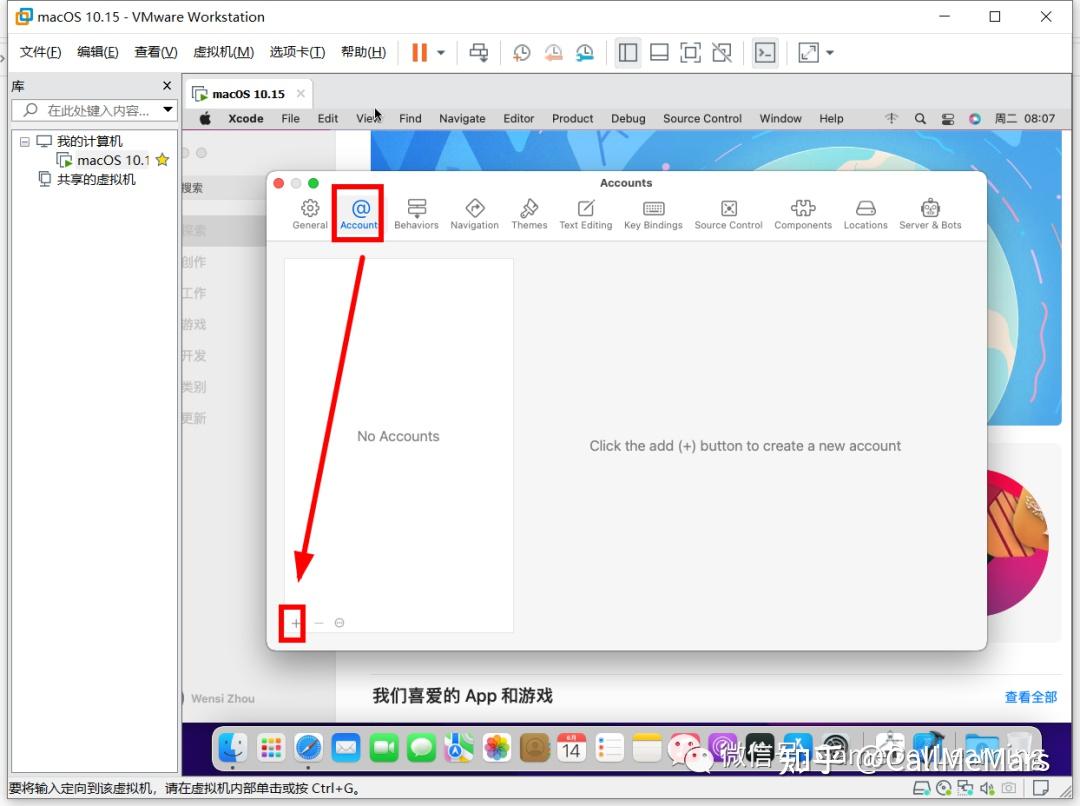Click the stretch guest display icon
The width and height of the screenshot is (1080, 806).
click(x=809, y=52)
